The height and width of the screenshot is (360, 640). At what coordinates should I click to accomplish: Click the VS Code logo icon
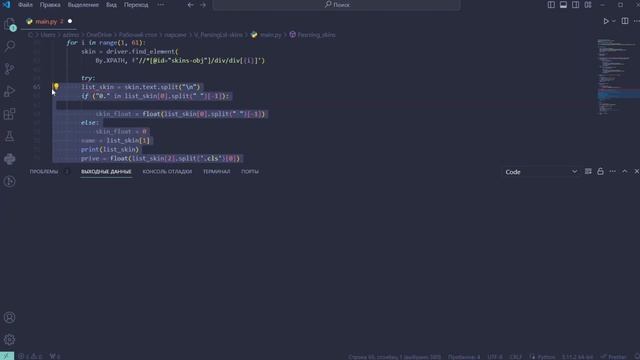[7, 5]
